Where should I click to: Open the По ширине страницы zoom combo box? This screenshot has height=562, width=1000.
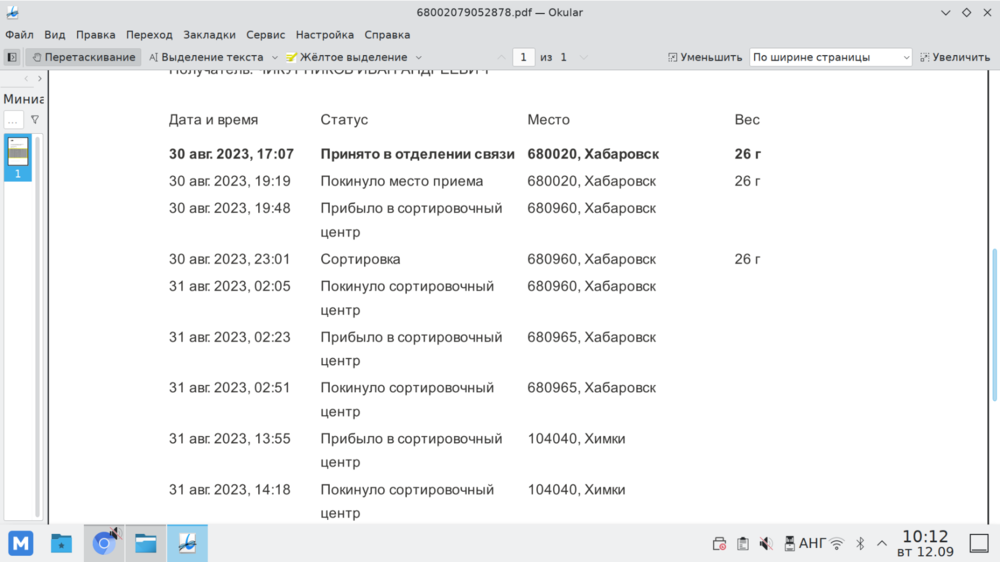pyautogui.click(x=830, y=58)
